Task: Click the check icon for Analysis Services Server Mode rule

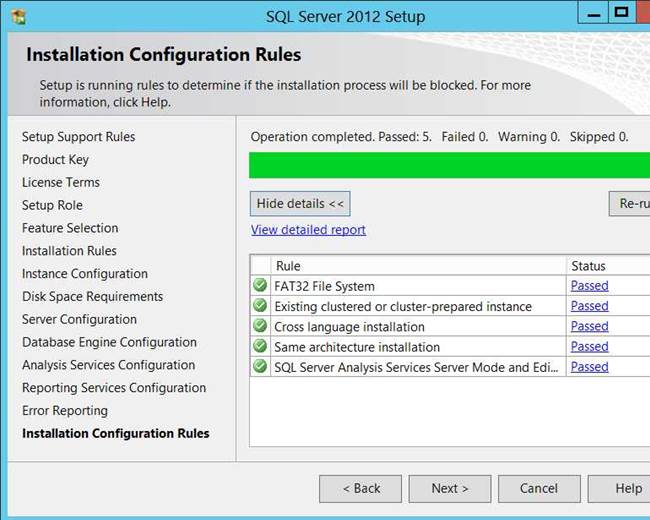Action: (260, 367)
